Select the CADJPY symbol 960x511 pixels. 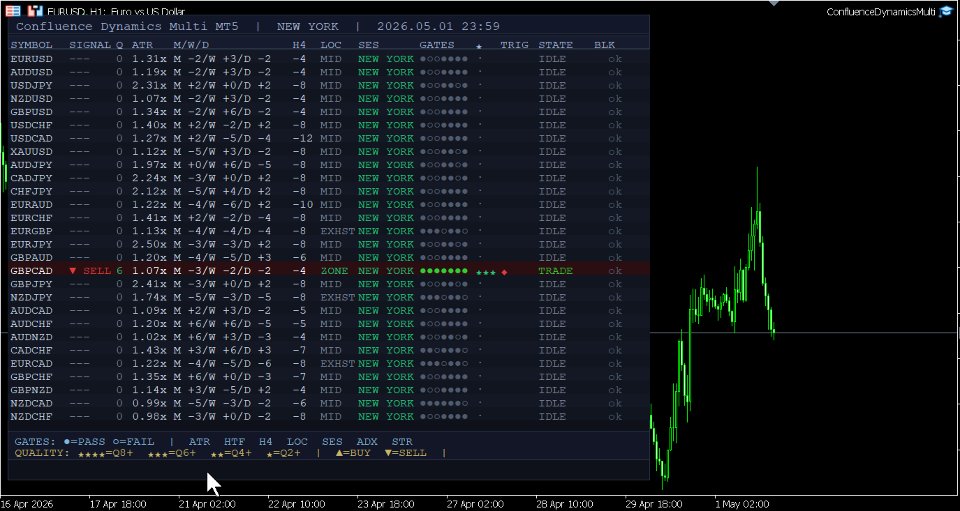32,178
